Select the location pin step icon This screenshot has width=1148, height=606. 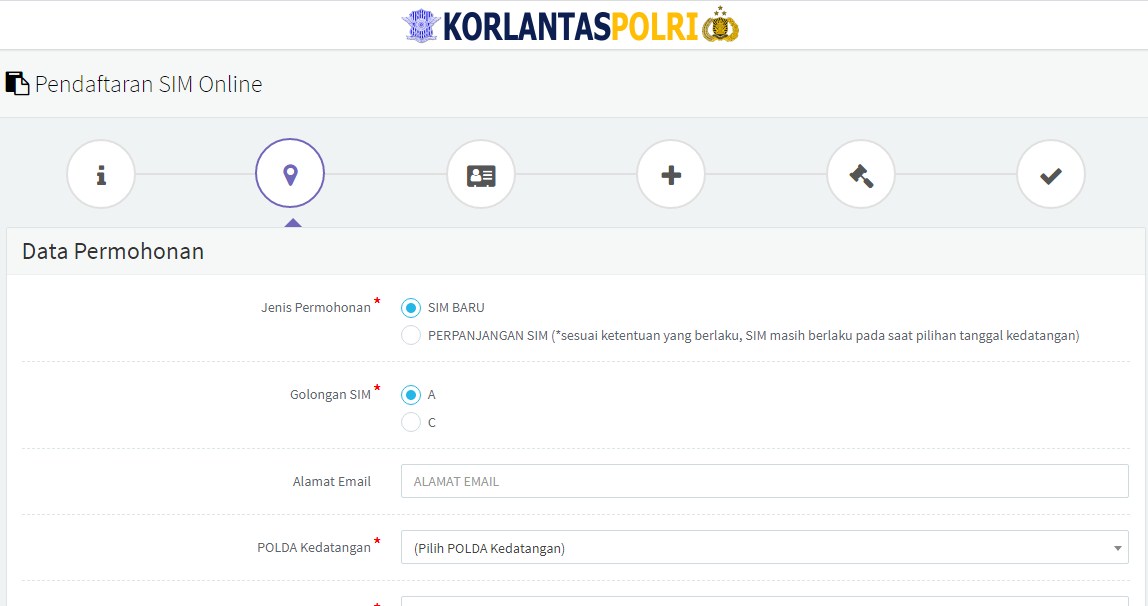(x=290, y=173)
